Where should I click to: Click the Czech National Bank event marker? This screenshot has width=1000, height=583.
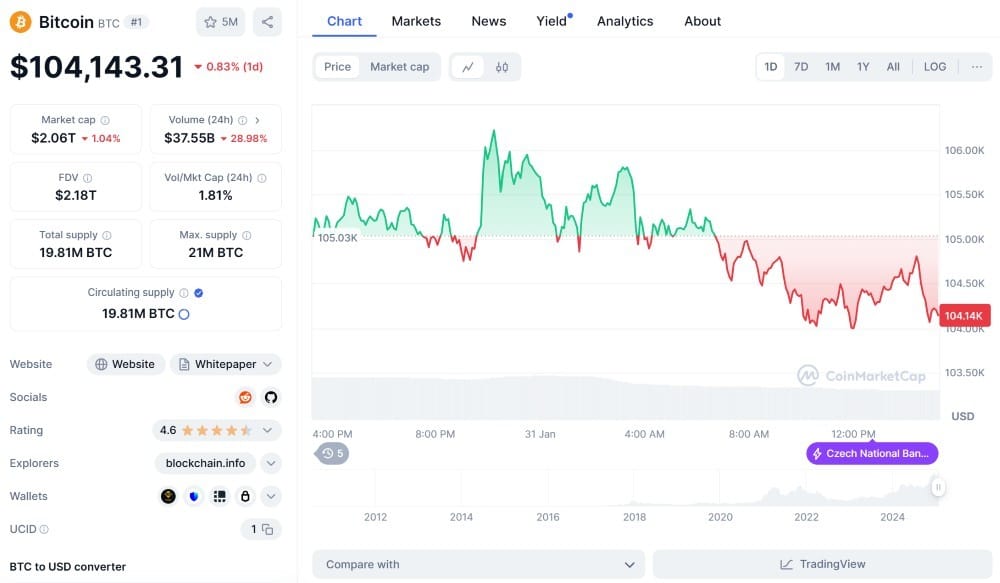[872, 453]
